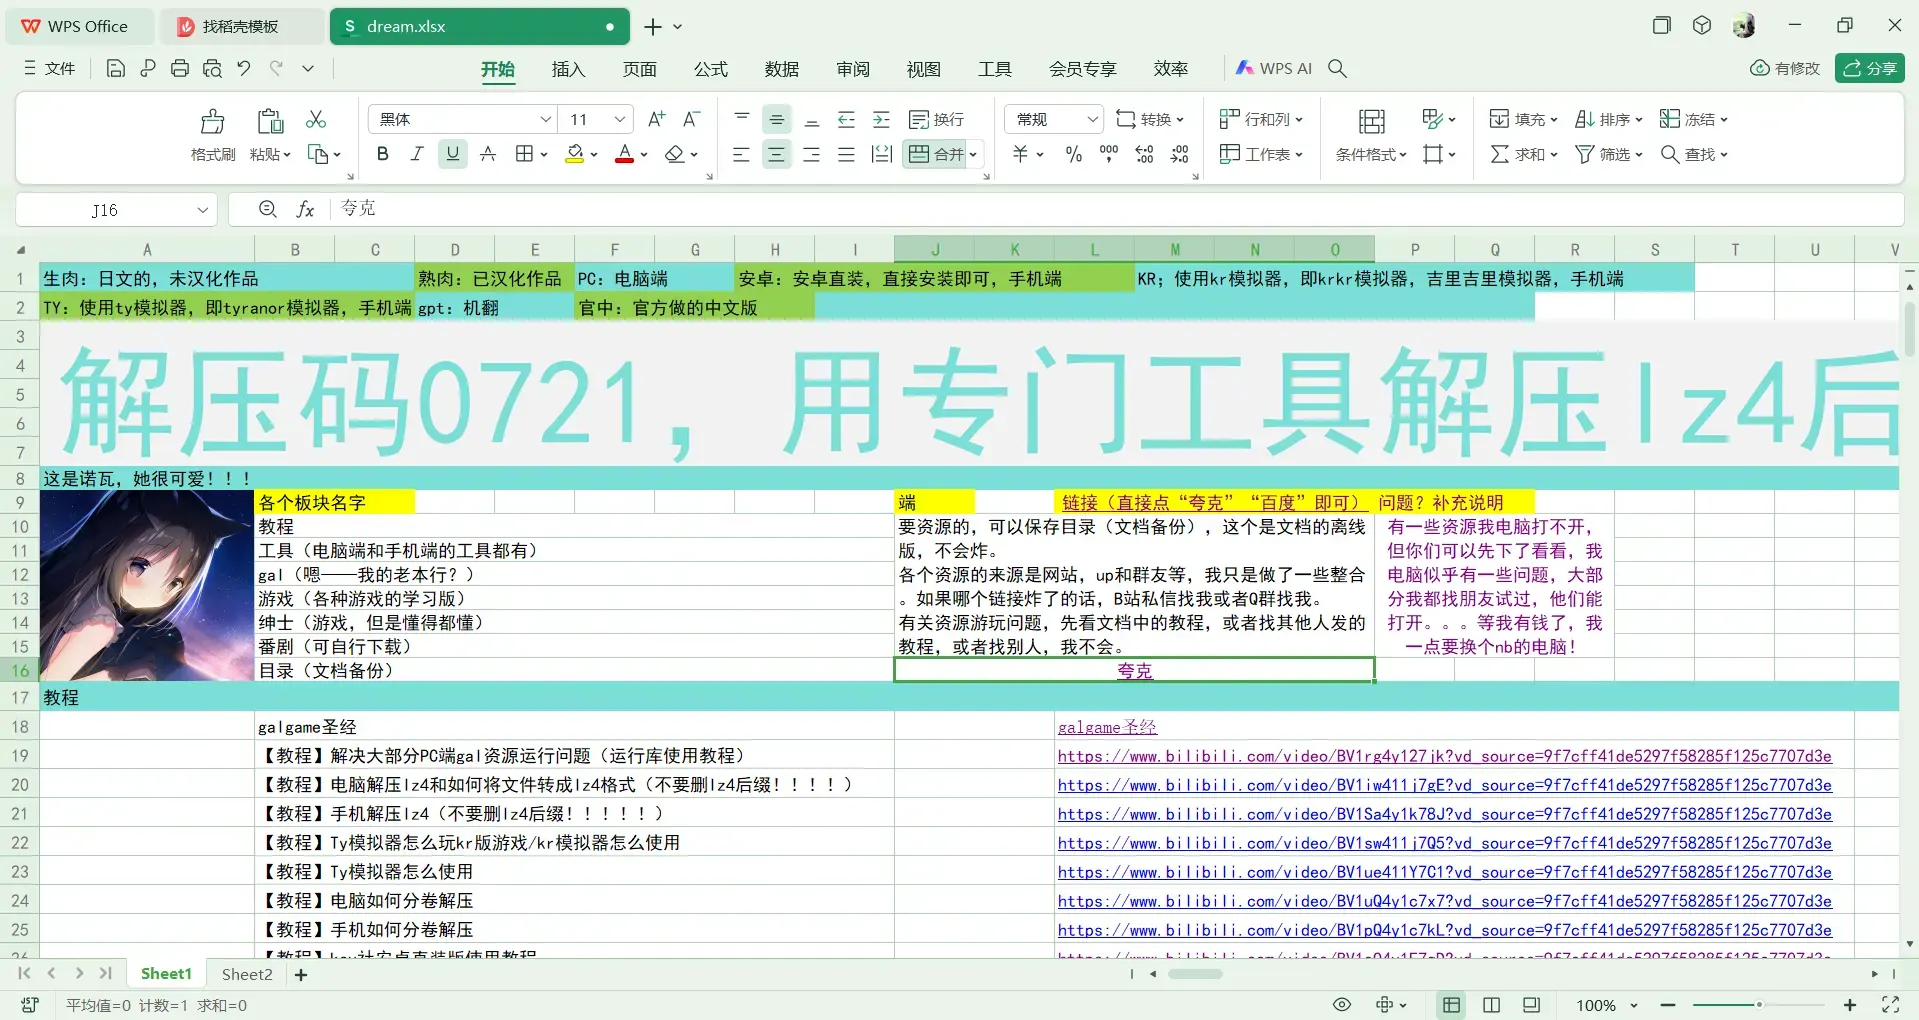The width and height of the screenshot is (1919, 1020).
Task: Open the Rows and Columns (行和列) dropdown
Action: click(x=1261, y=119)
